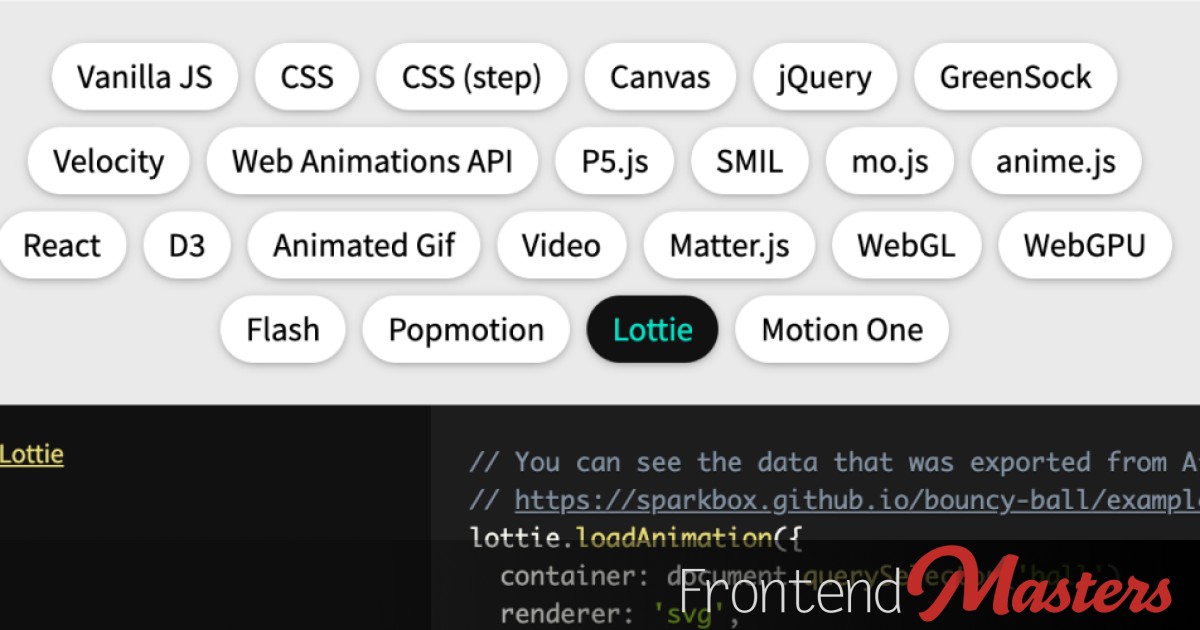The width and height of the screenshot is (1200, 630).
Task: Open the React animation demo
Action: (x=64, y=245)
